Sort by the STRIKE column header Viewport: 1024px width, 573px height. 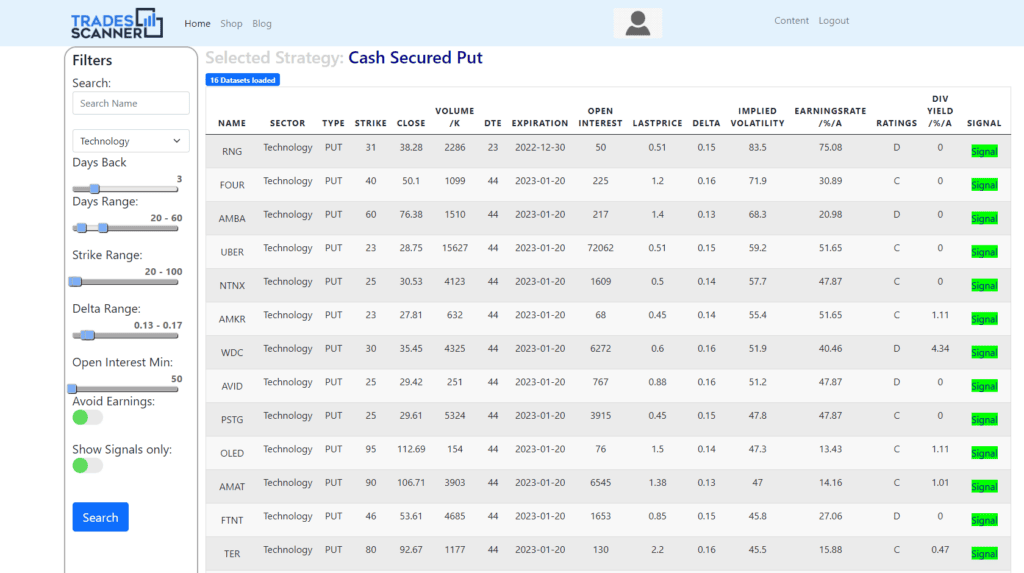[370, 123]
